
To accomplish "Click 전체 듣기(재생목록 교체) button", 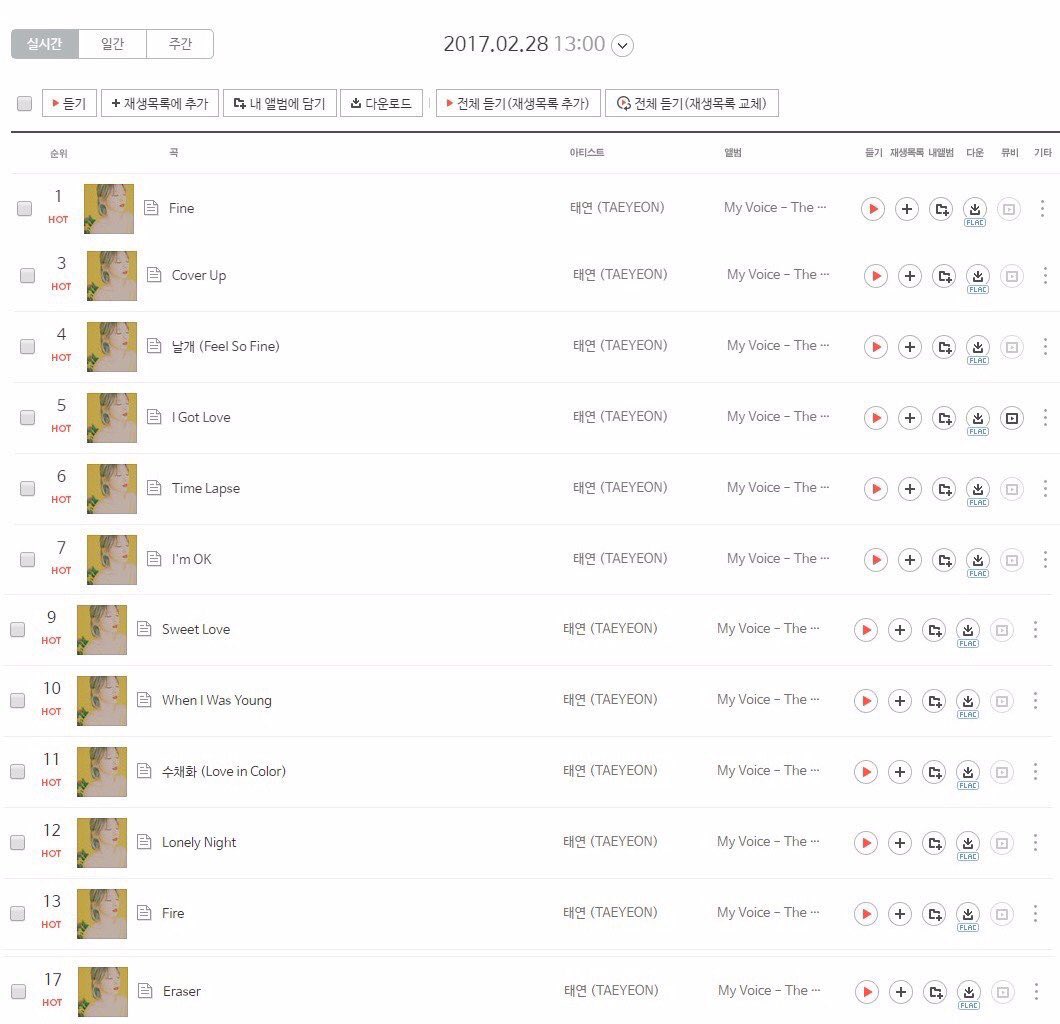I will click(x=692, y=103).
